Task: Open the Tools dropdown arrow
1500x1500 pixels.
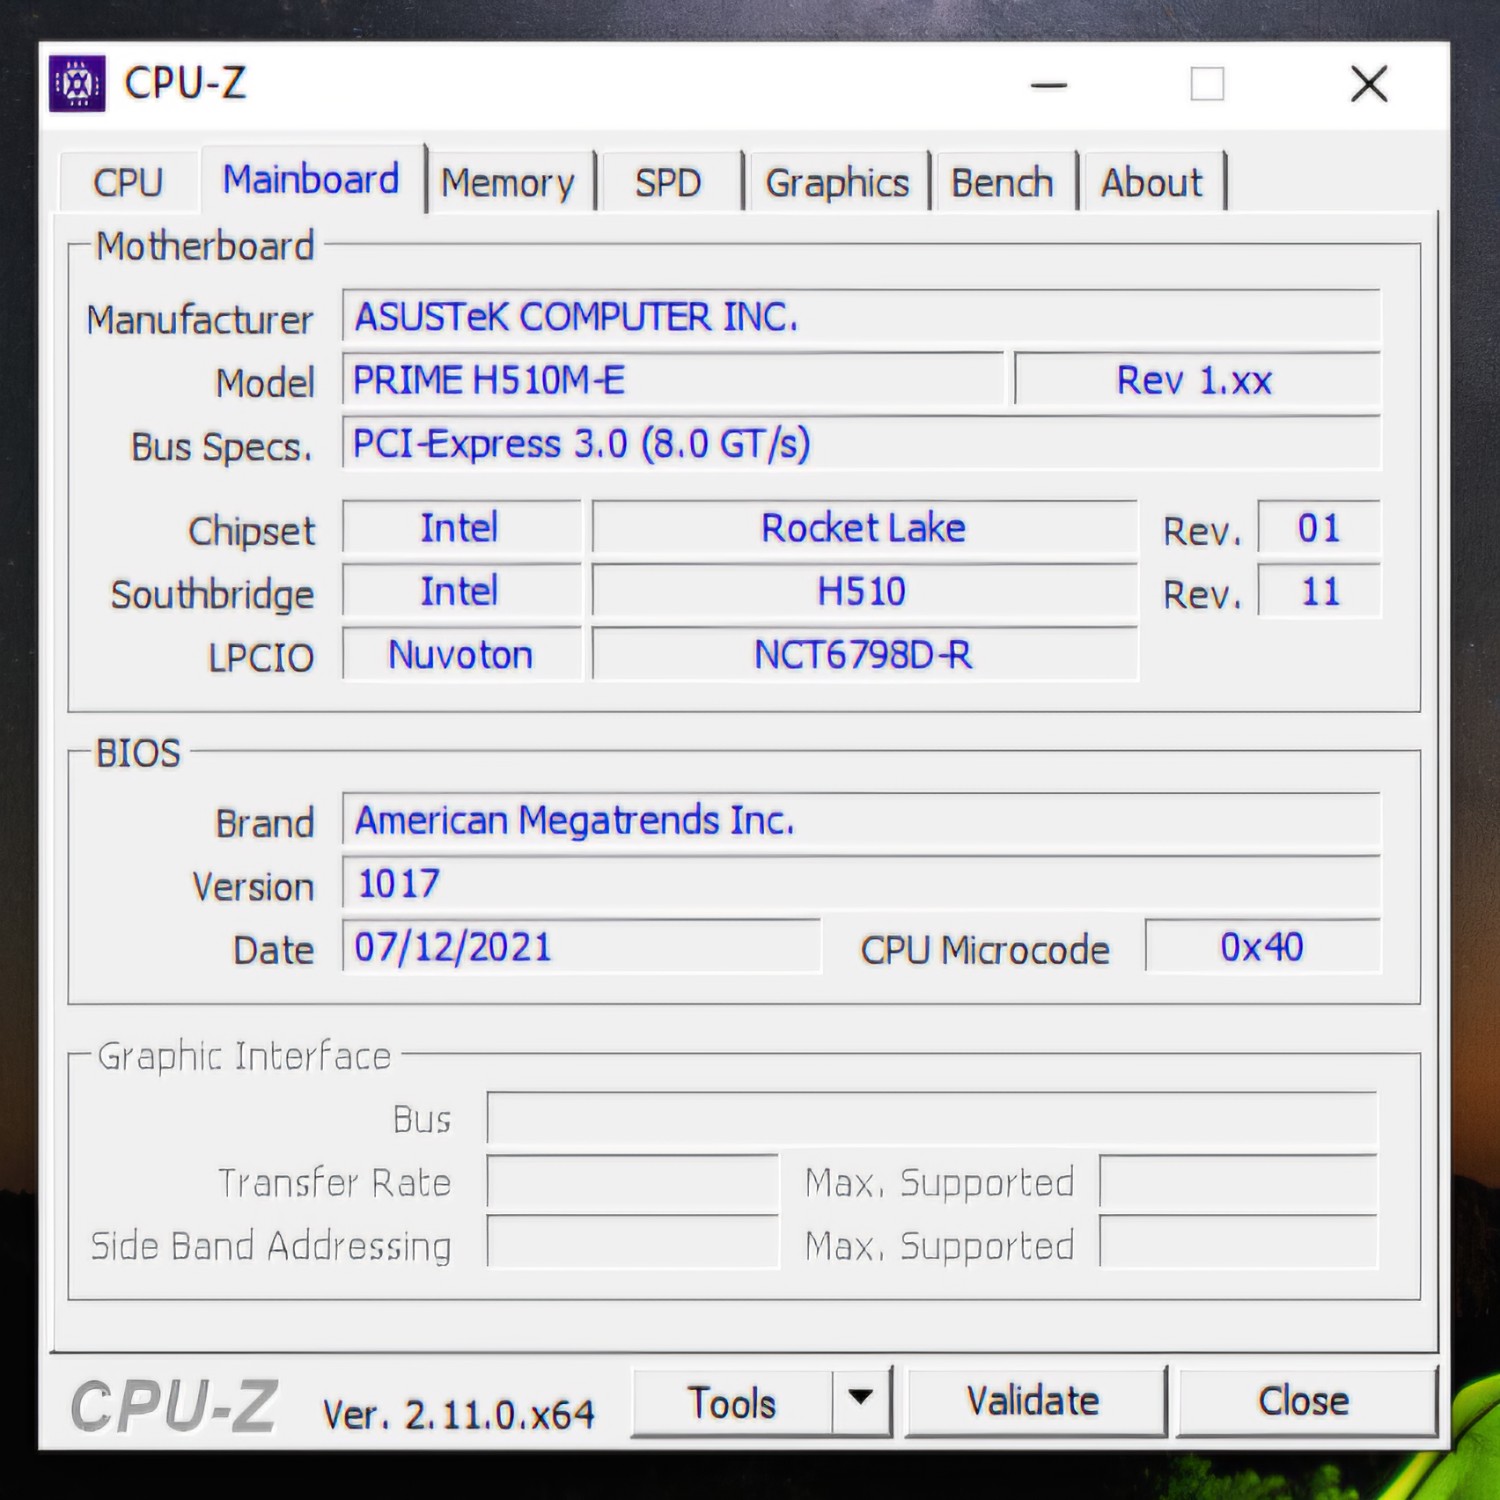Action: [x=860, y=1400]
